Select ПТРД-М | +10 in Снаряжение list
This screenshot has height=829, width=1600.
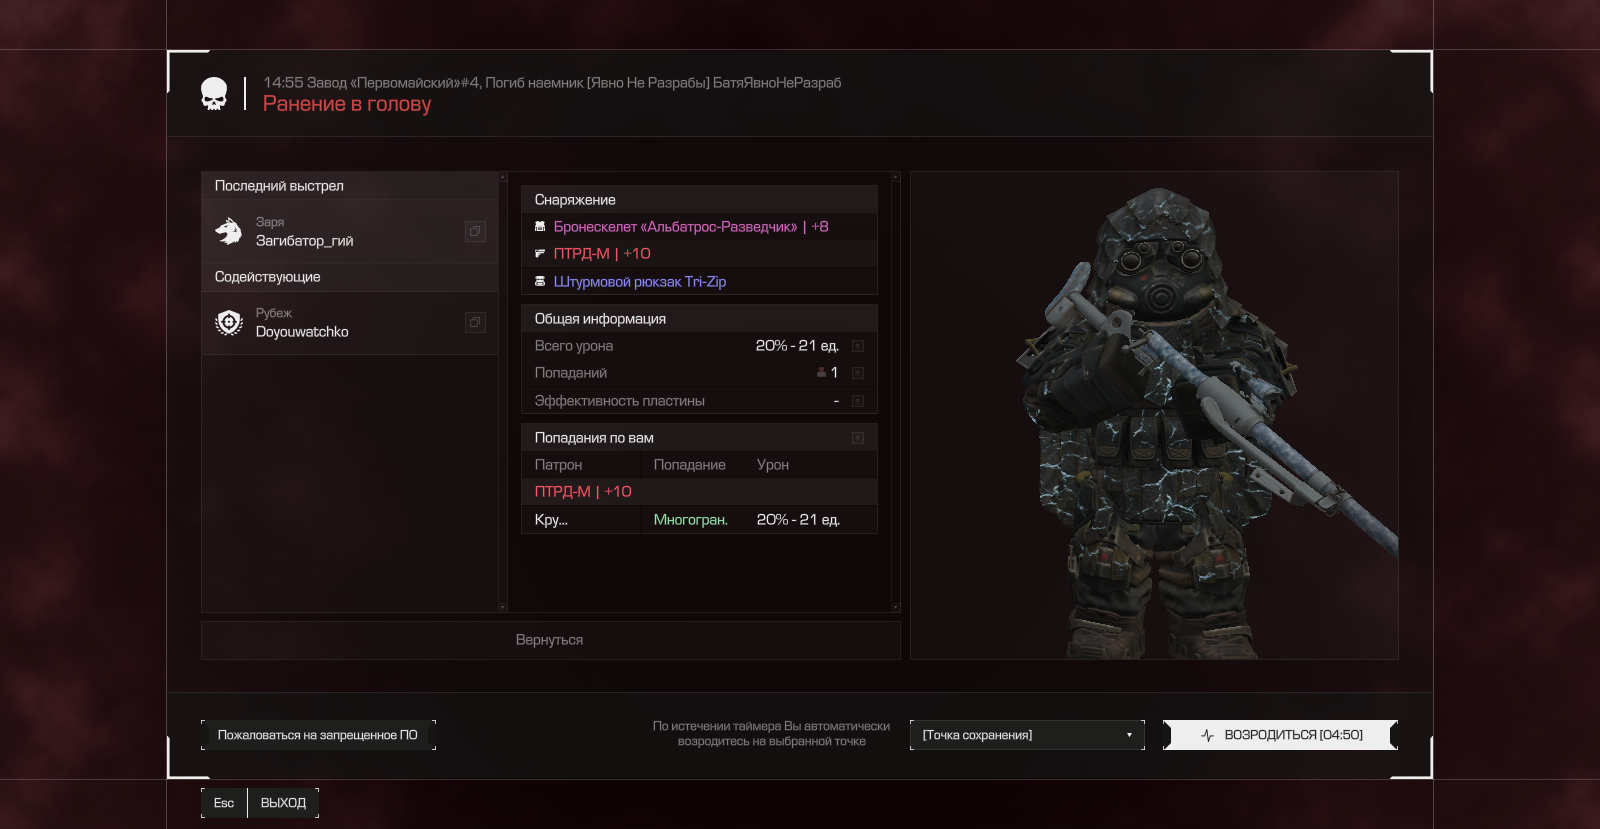tap(699, 254)
